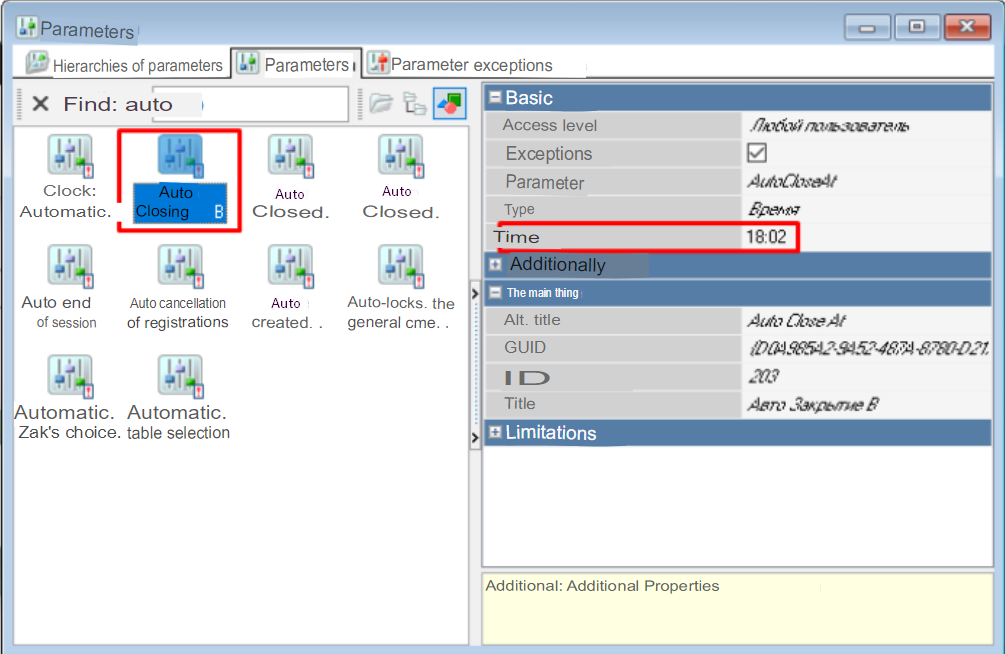Select the Auto created parameter icon

290,266
